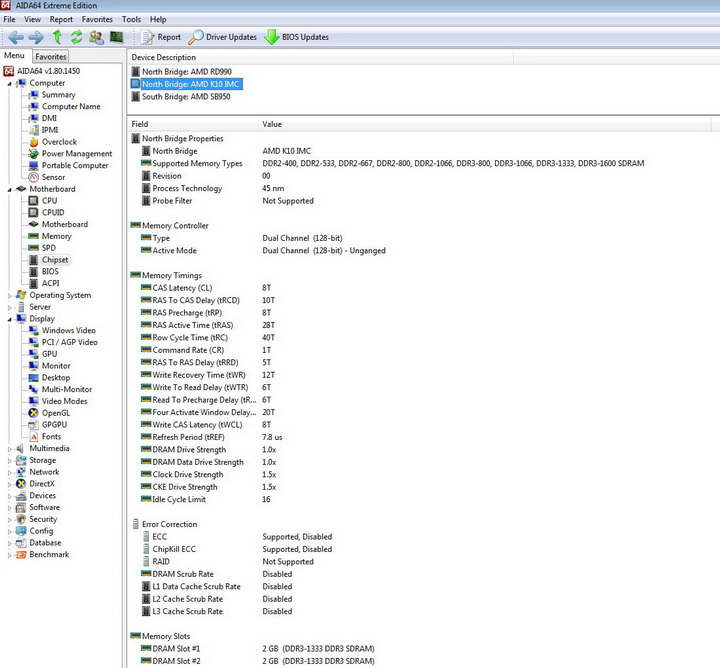Screen dimensions: 720x668
Task: Click the BIOS chip icon
Action: pyautogui.click(x=34, y=271)
